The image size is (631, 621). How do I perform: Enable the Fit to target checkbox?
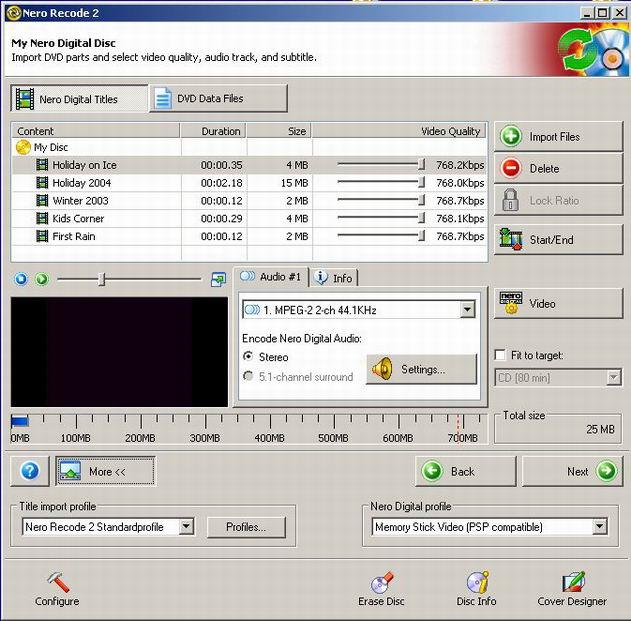pyautogui.click(x=501, y=356)
